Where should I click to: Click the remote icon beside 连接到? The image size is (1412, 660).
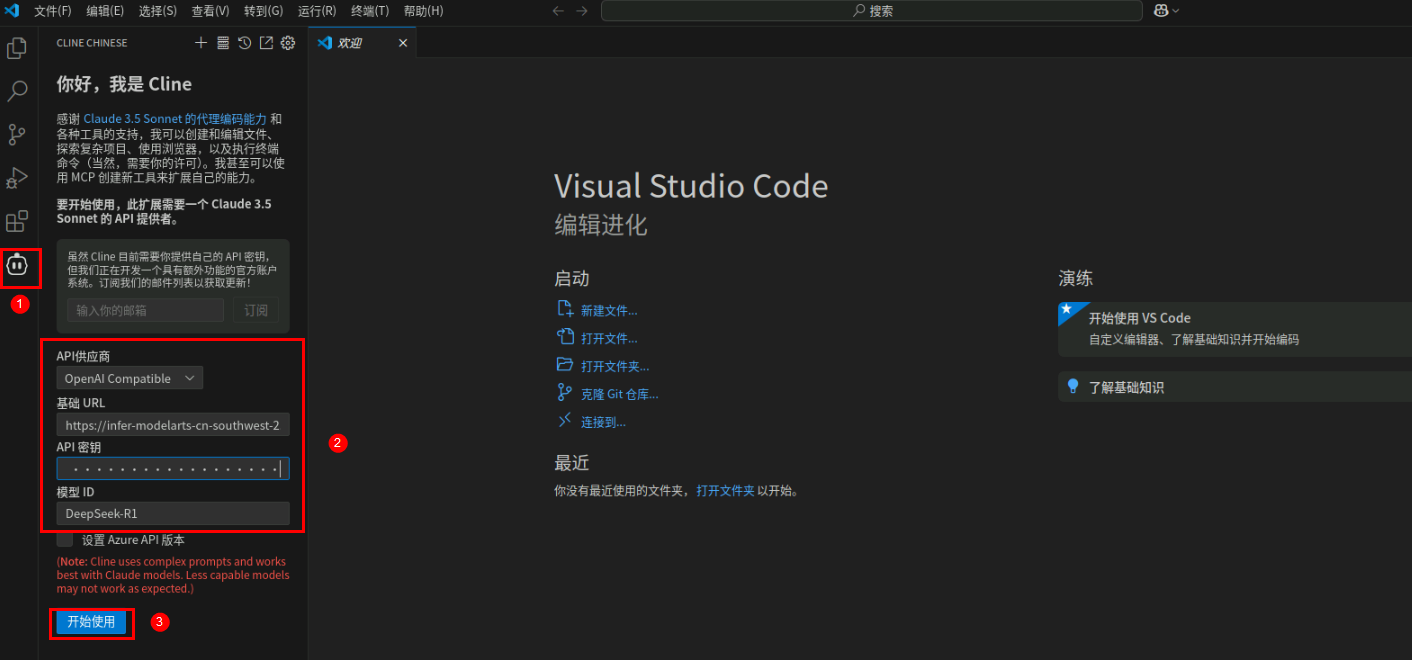point(565,421)
